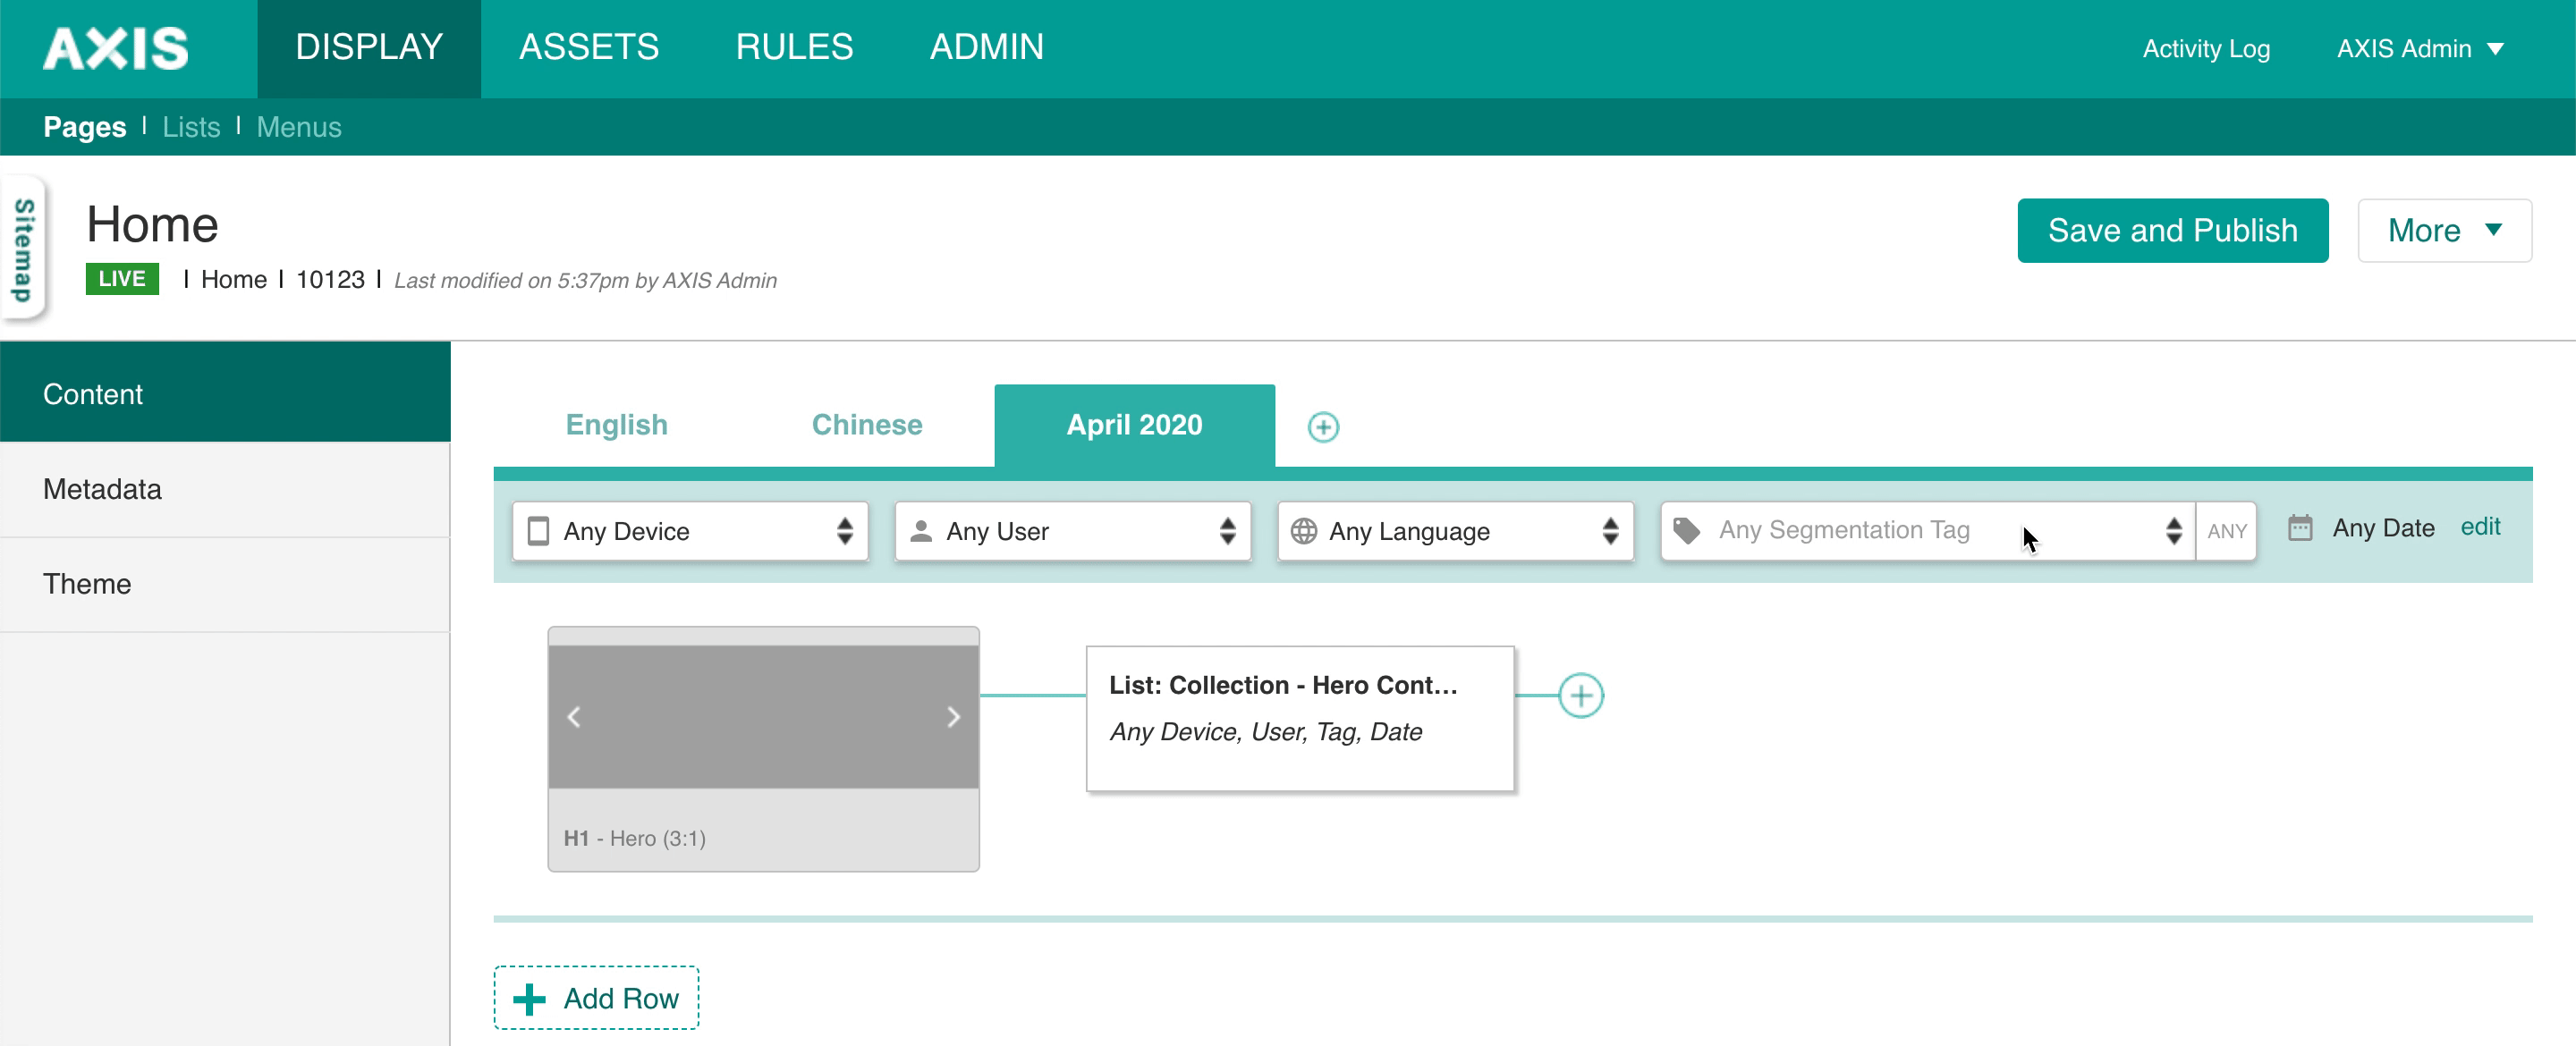Select the April 2020 tab
This screenshot has width=2576, height=1046.
1134,425
